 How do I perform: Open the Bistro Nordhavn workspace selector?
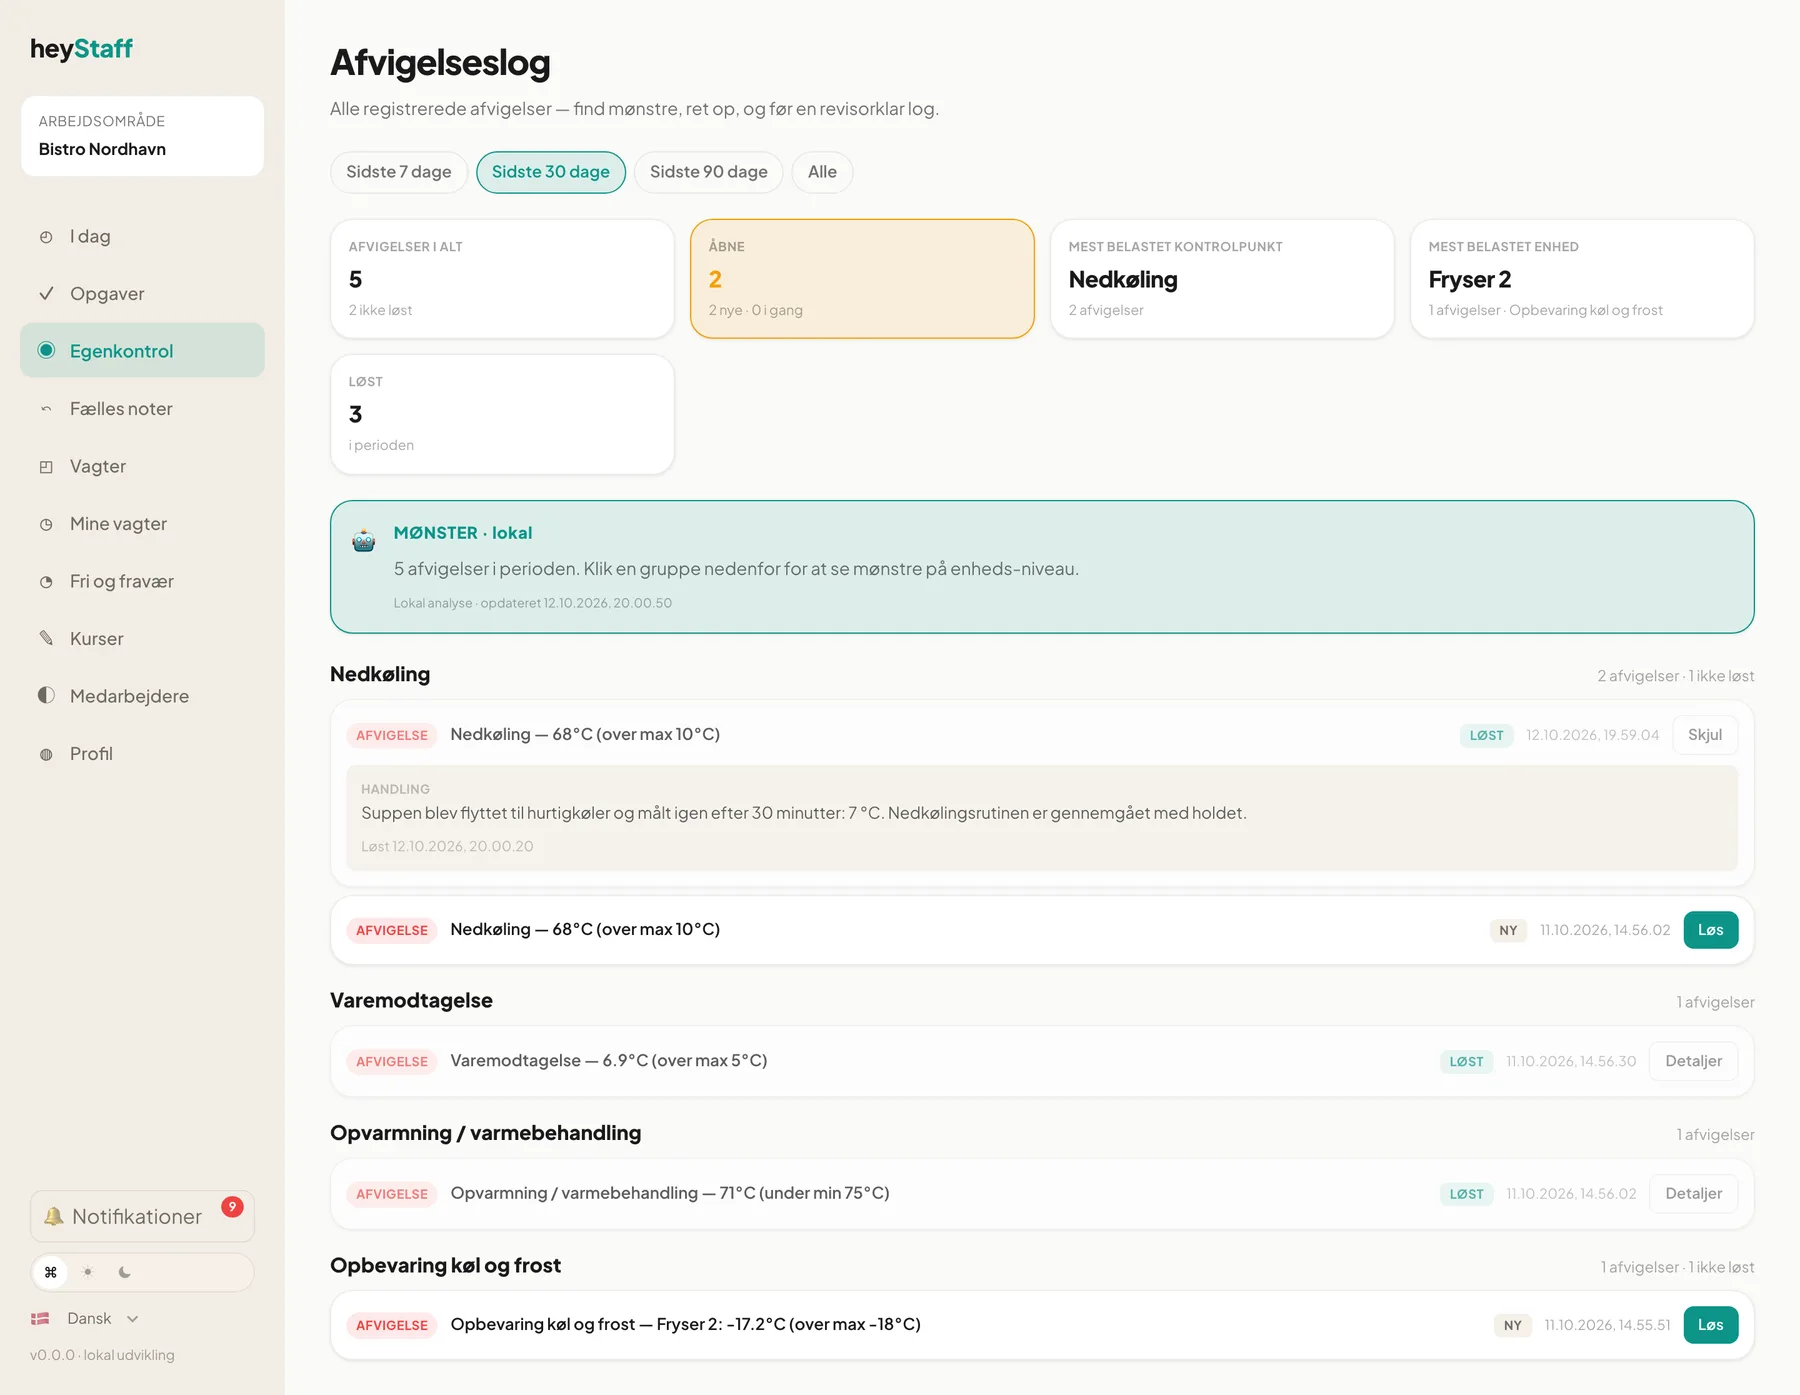coord(142,136)
